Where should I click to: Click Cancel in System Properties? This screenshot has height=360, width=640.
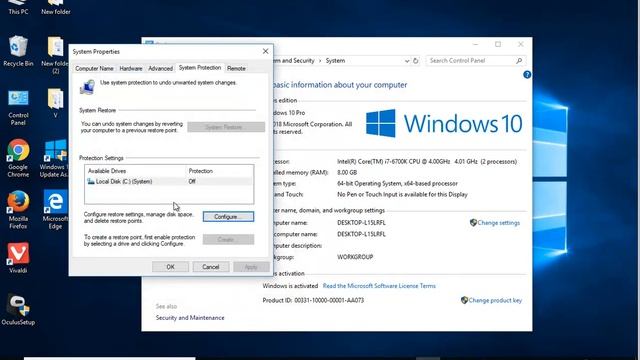(x=211, y=267)
